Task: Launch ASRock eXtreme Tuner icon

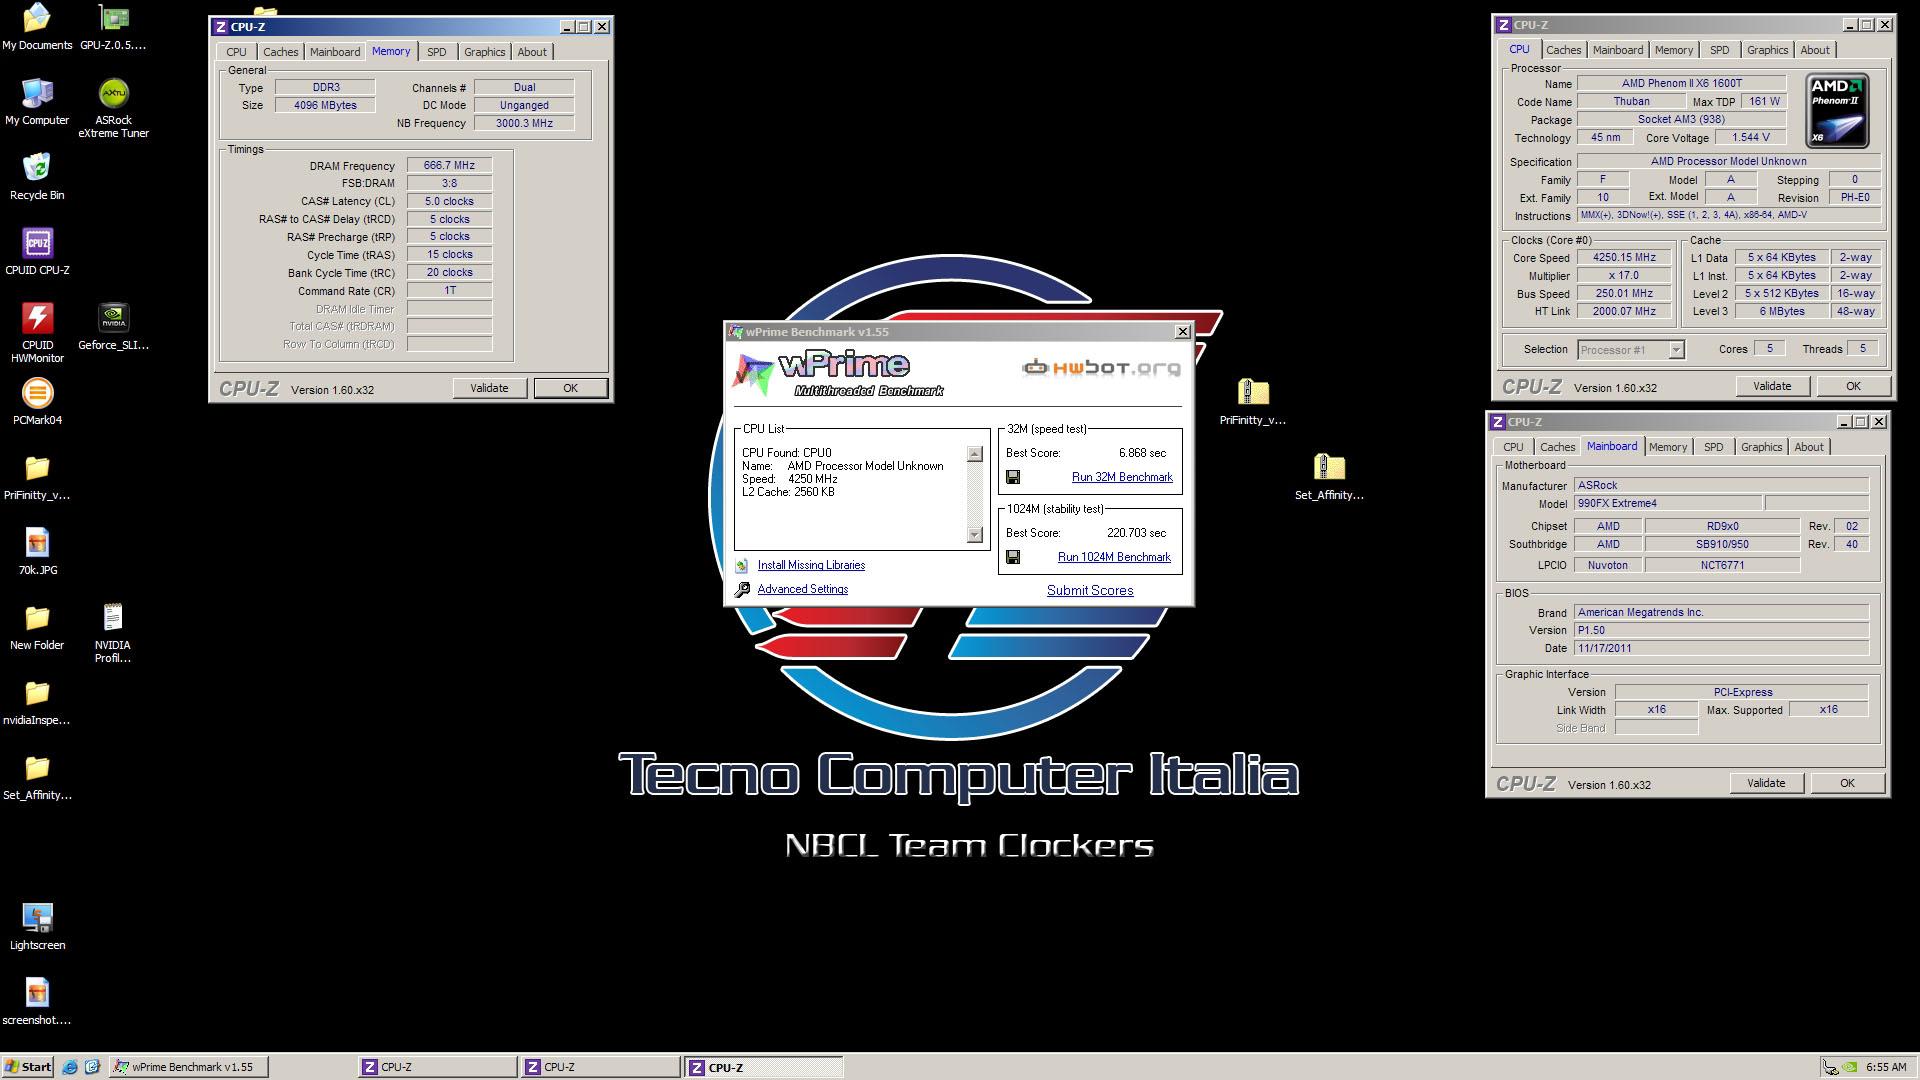Action: [x=113, y=108]
